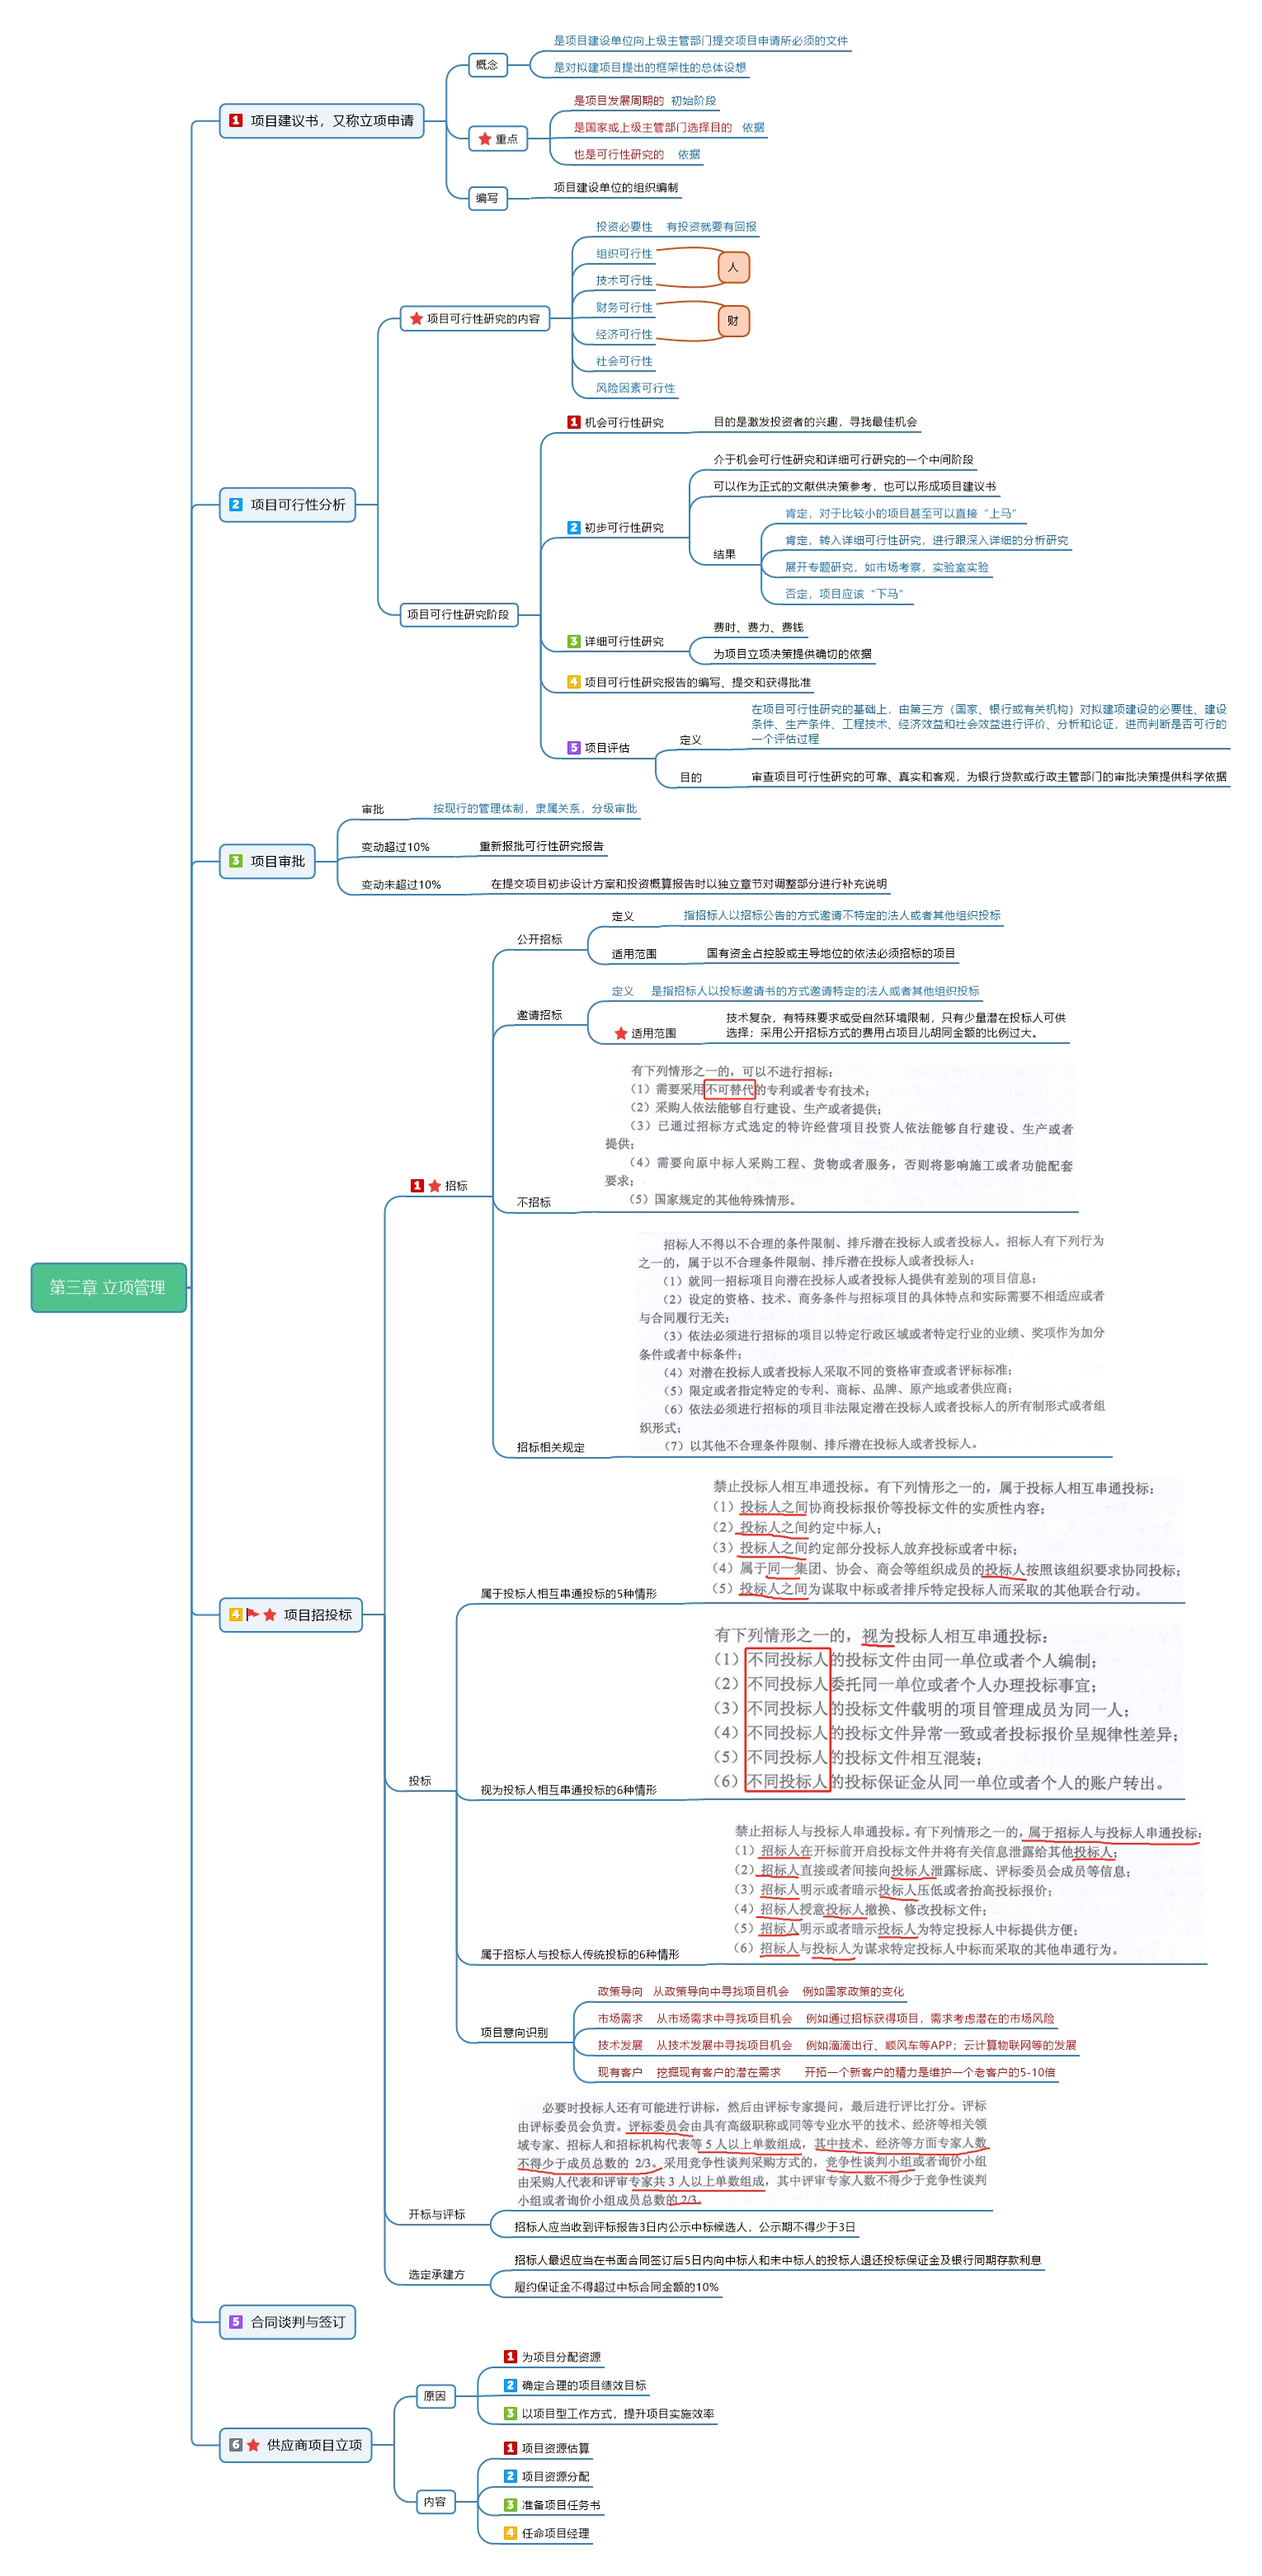Select the 不招标 topic
This screenshot has width=1262, height=2576.
(x=533, y=1203)
